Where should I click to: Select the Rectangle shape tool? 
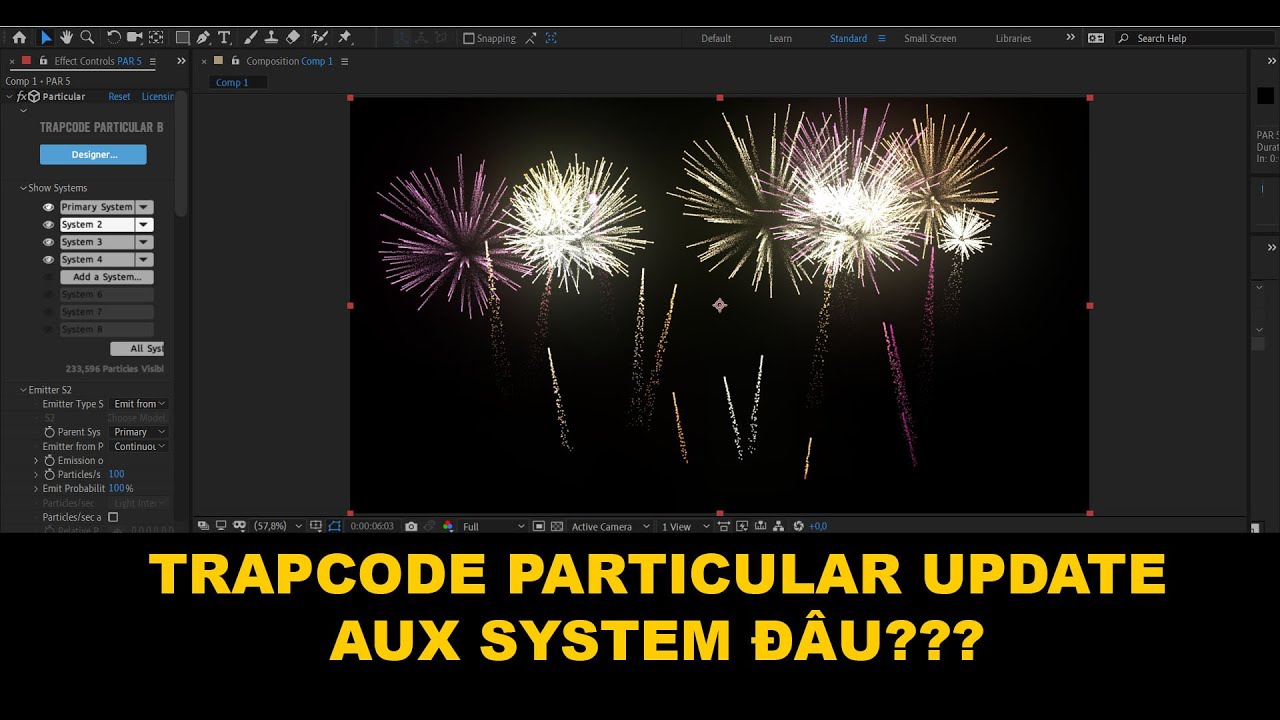[x=183, y=38]
